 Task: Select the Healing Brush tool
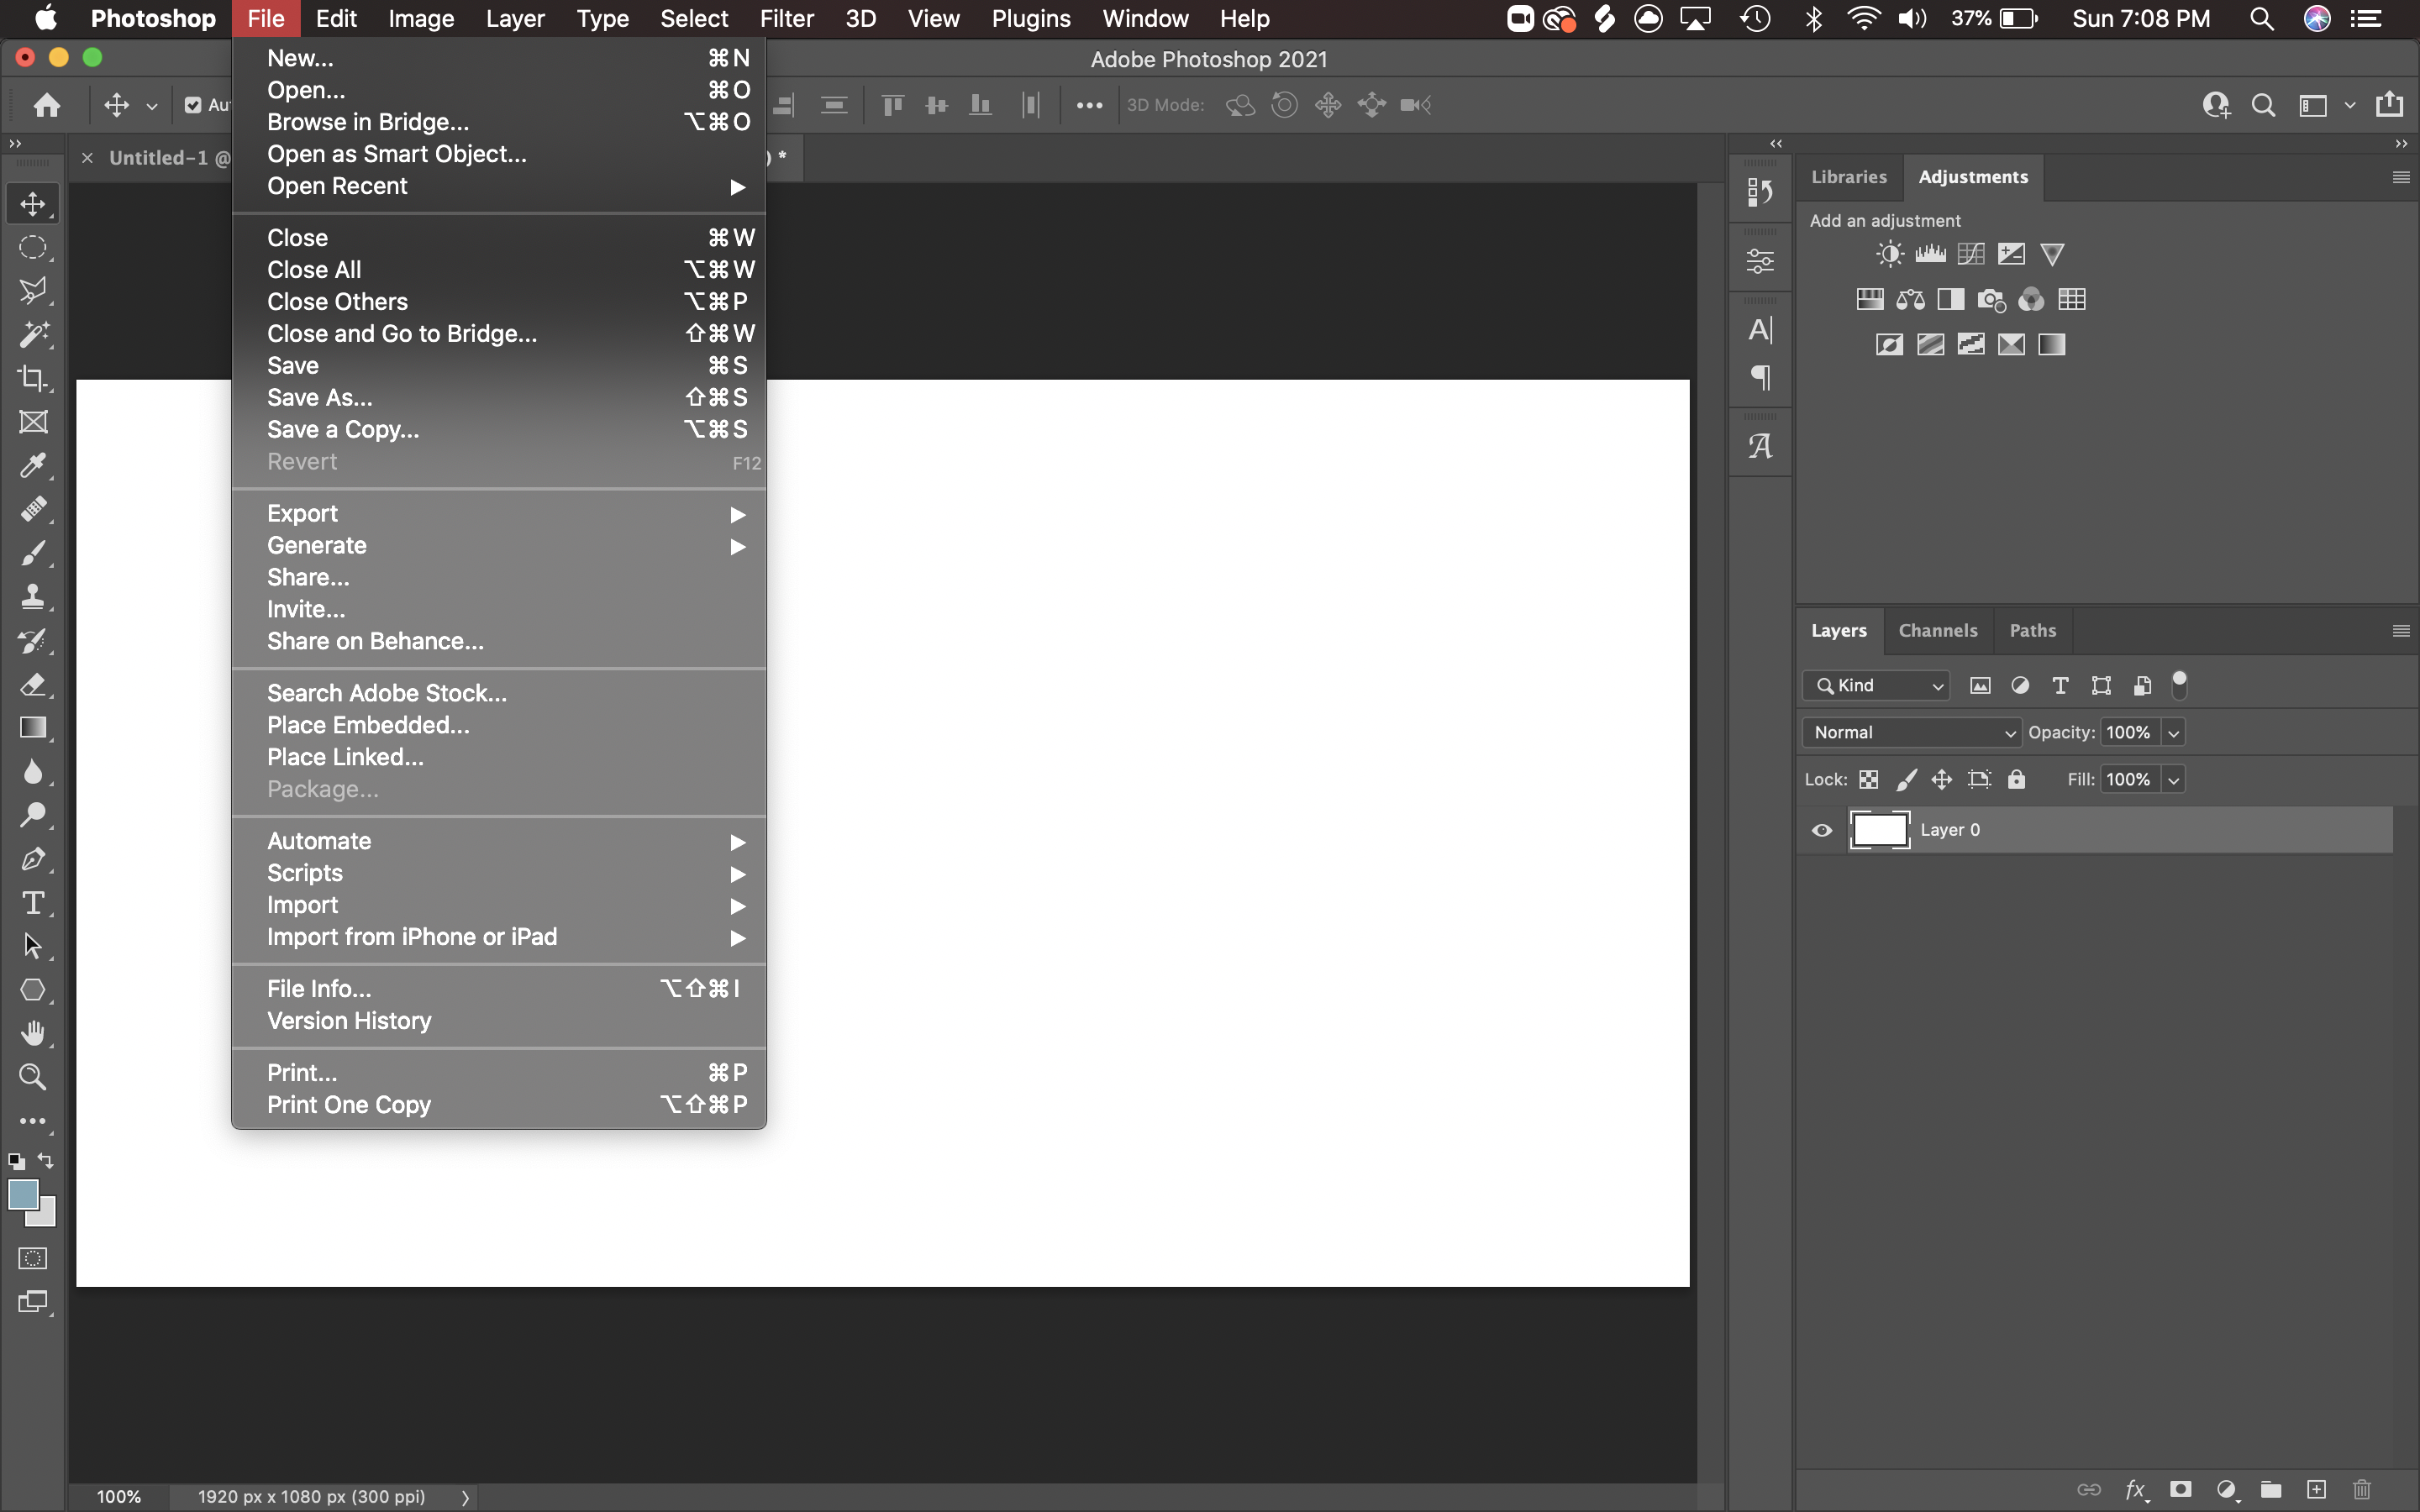click(33, 510)
